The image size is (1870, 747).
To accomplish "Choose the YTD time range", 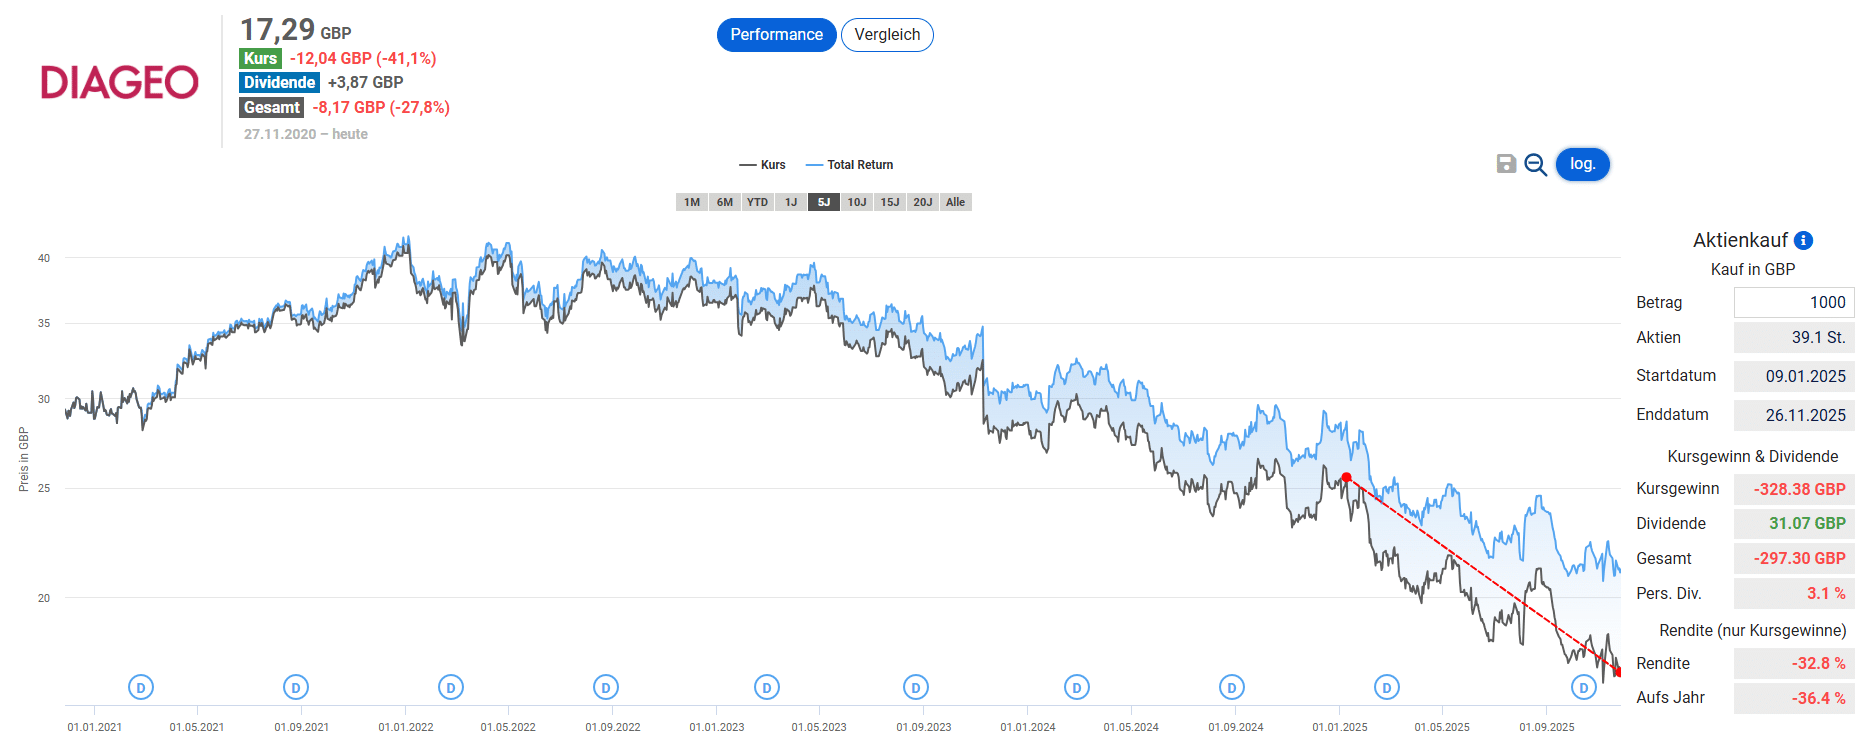I will tap(757, 202).
